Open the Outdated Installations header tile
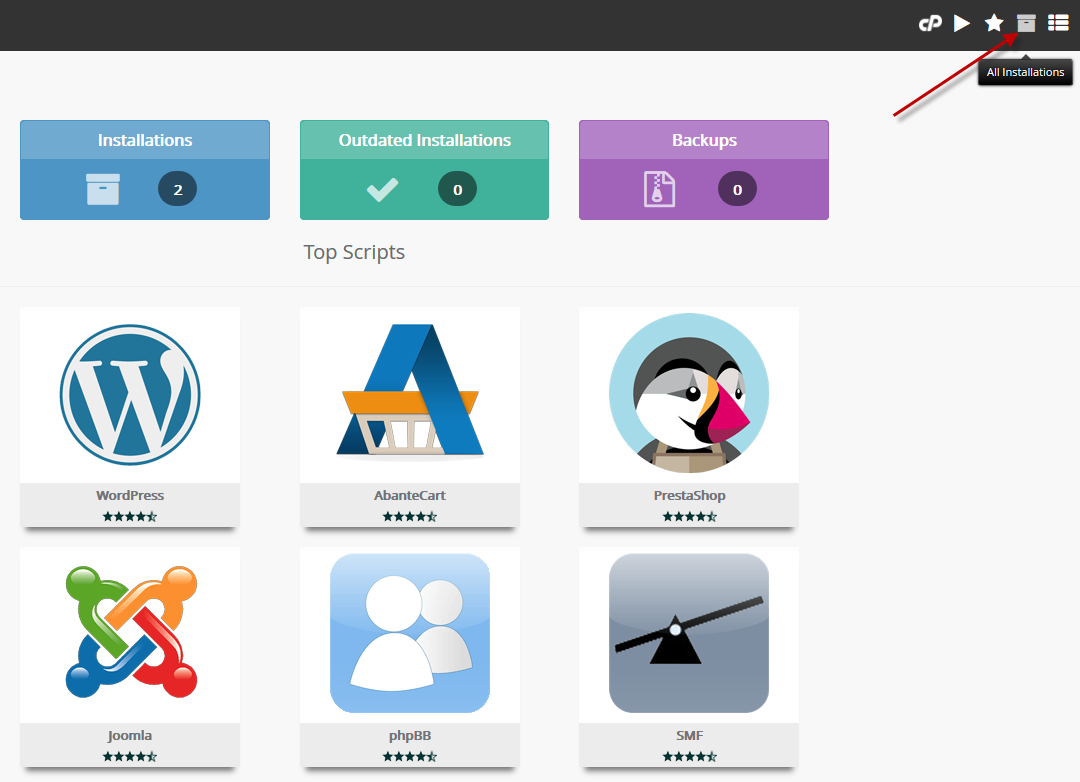 point(424,140)
